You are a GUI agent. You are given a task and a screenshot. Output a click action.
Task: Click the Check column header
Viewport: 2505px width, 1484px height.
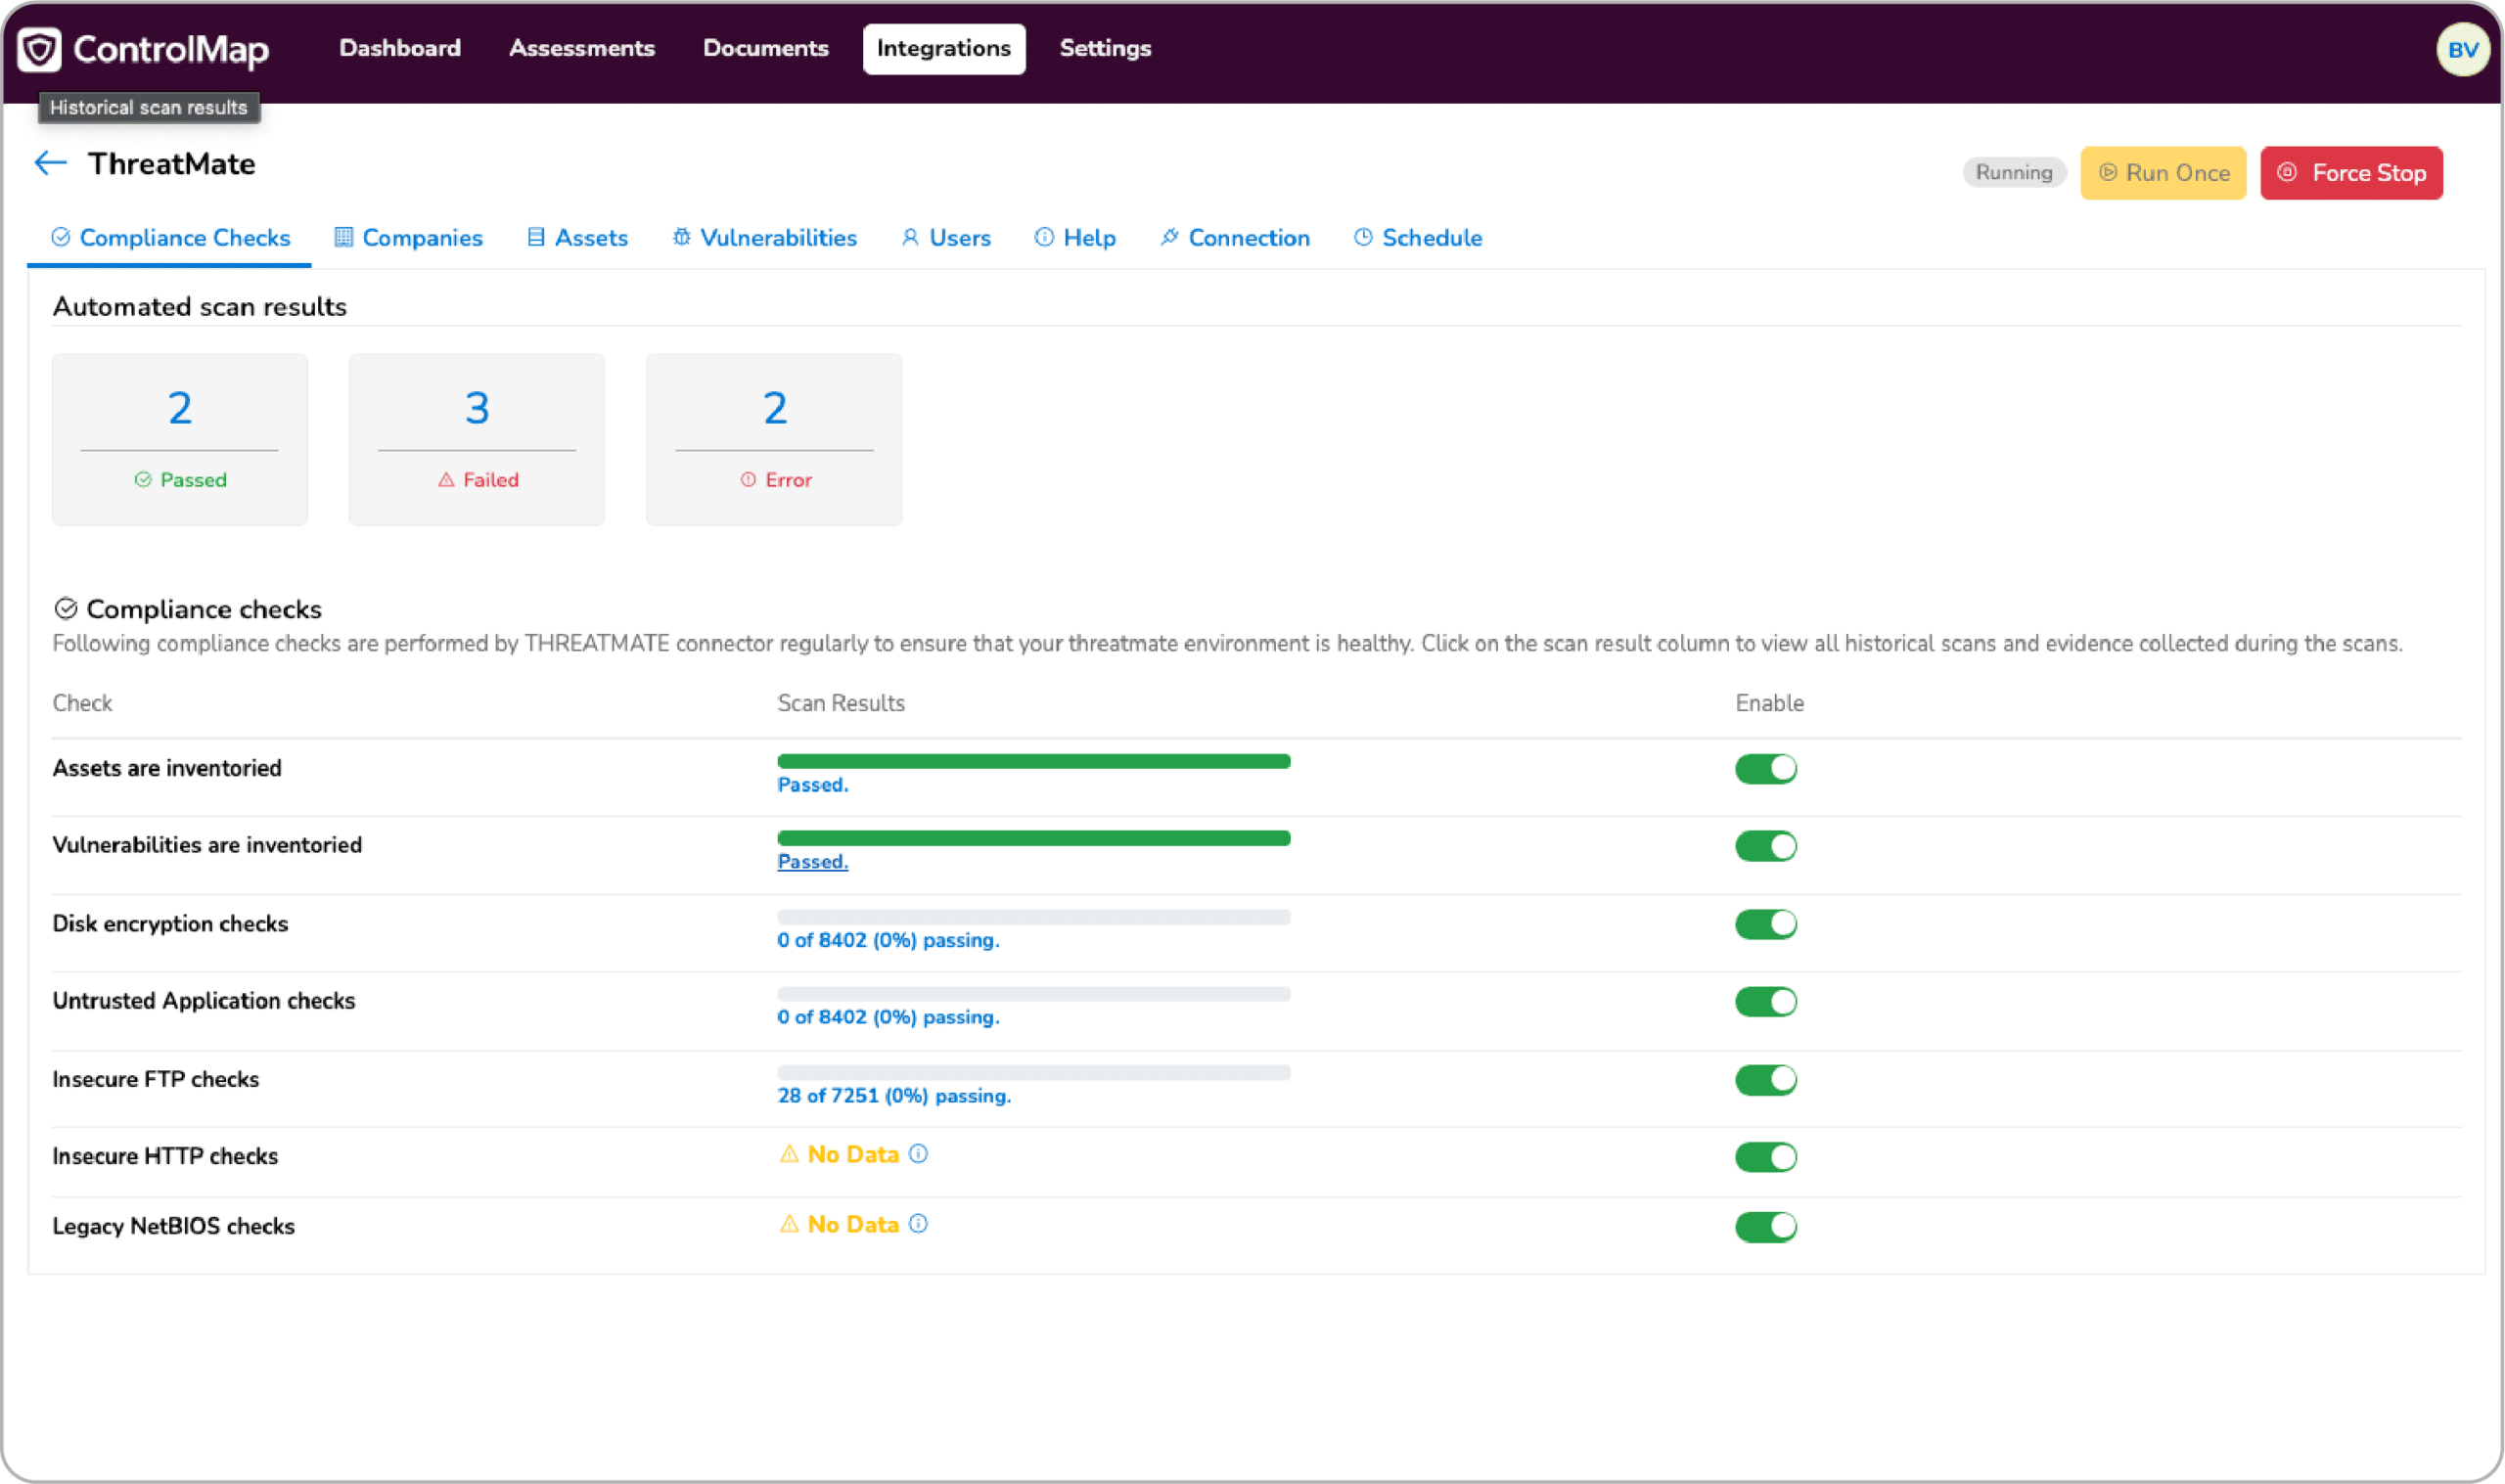(82, 703)
